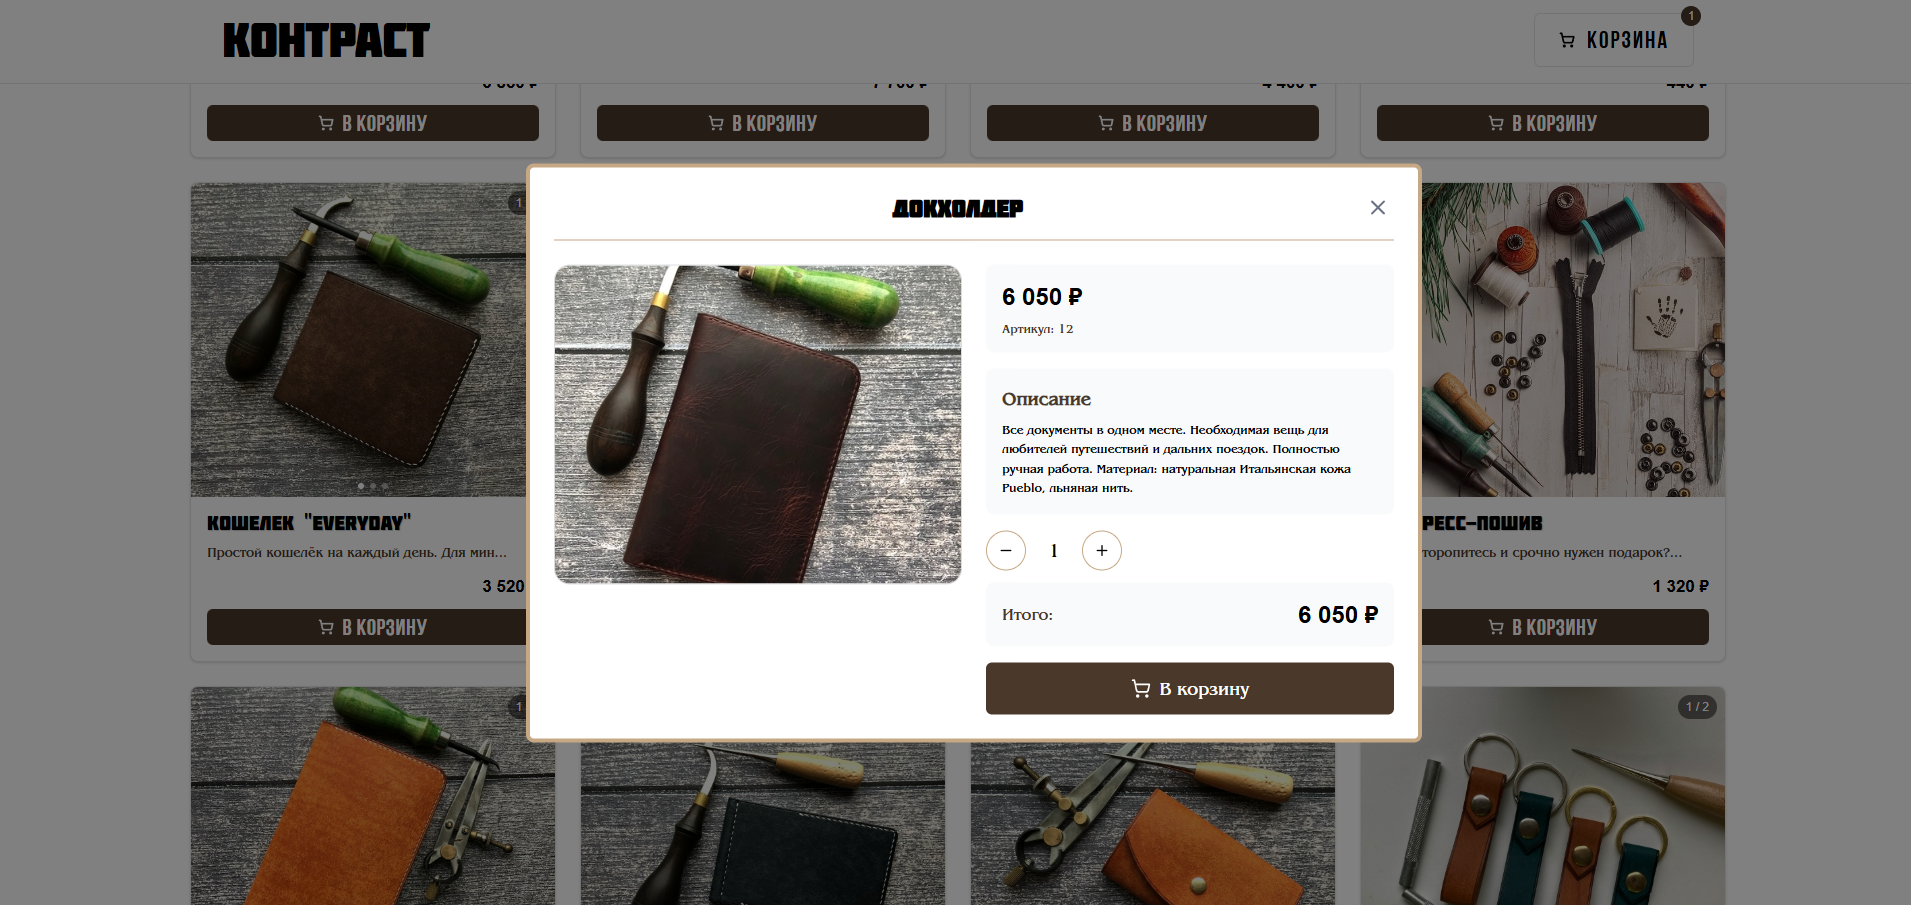Screen dimensions: 1911x905
Task: Increase quantity with the plus button
Action: 1101,551
